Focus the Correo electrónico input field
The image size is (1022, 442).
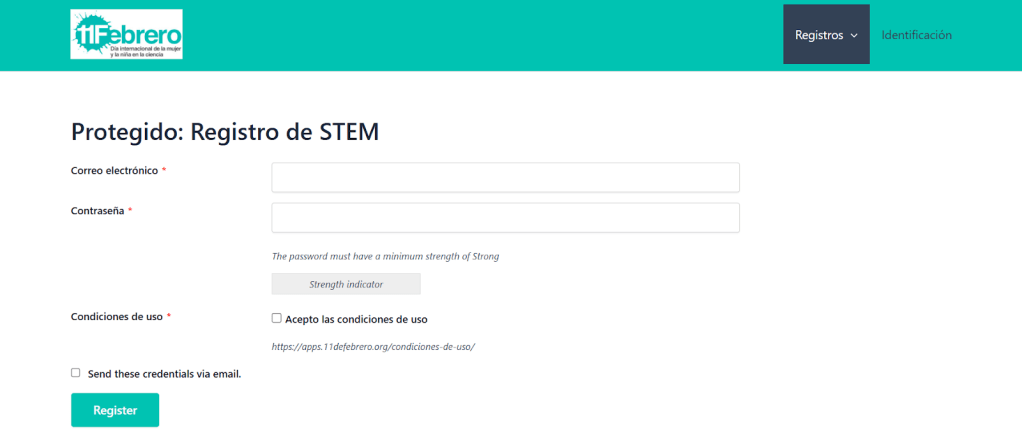coord(505,177)
